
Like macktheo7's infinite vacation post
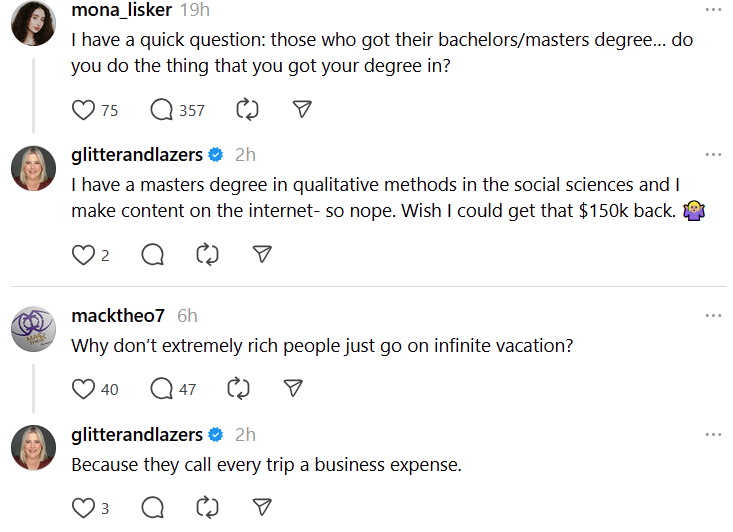click(x=83, y=389)
